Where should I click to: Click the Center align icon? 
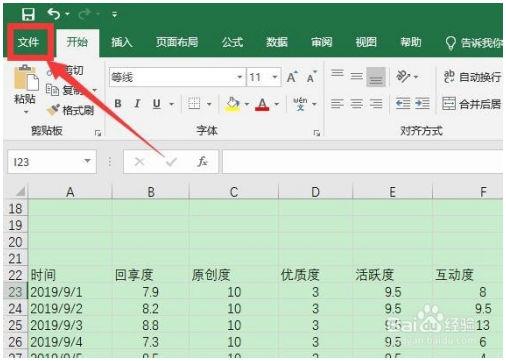356,104
